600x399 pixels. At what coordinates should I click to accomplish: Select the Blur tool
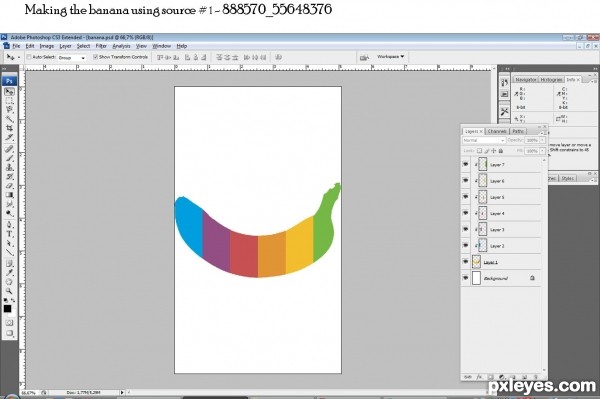coord(9,204)
